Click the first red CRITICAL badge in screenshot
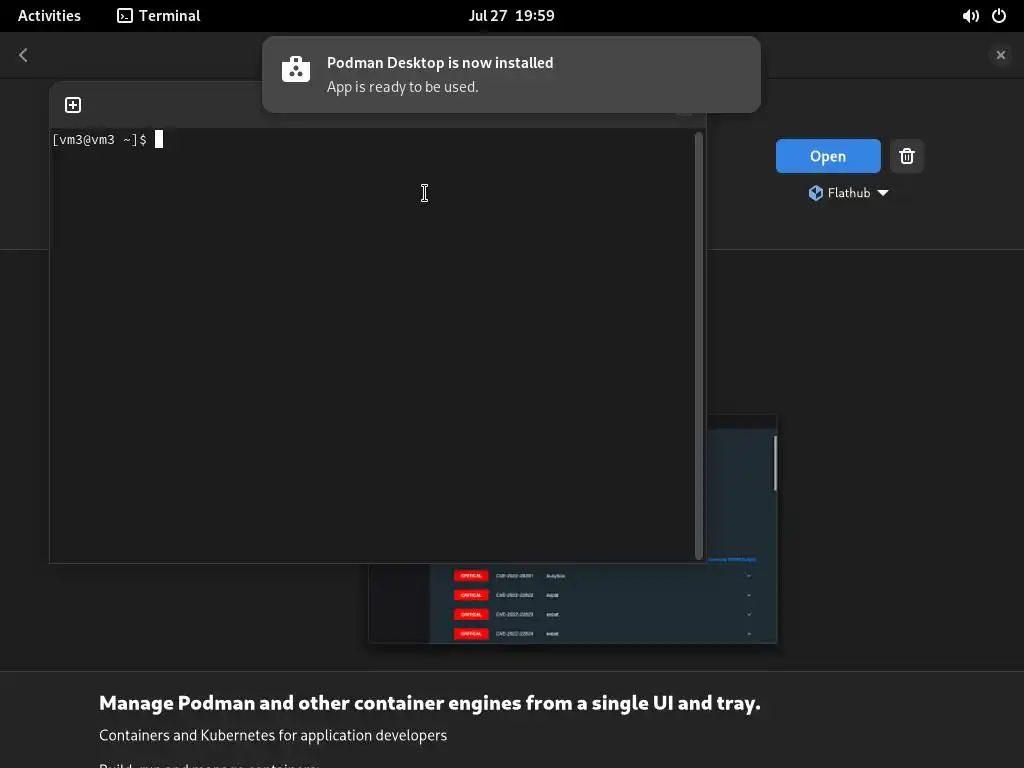1024x768 pixels. click(x=471, y=576)
